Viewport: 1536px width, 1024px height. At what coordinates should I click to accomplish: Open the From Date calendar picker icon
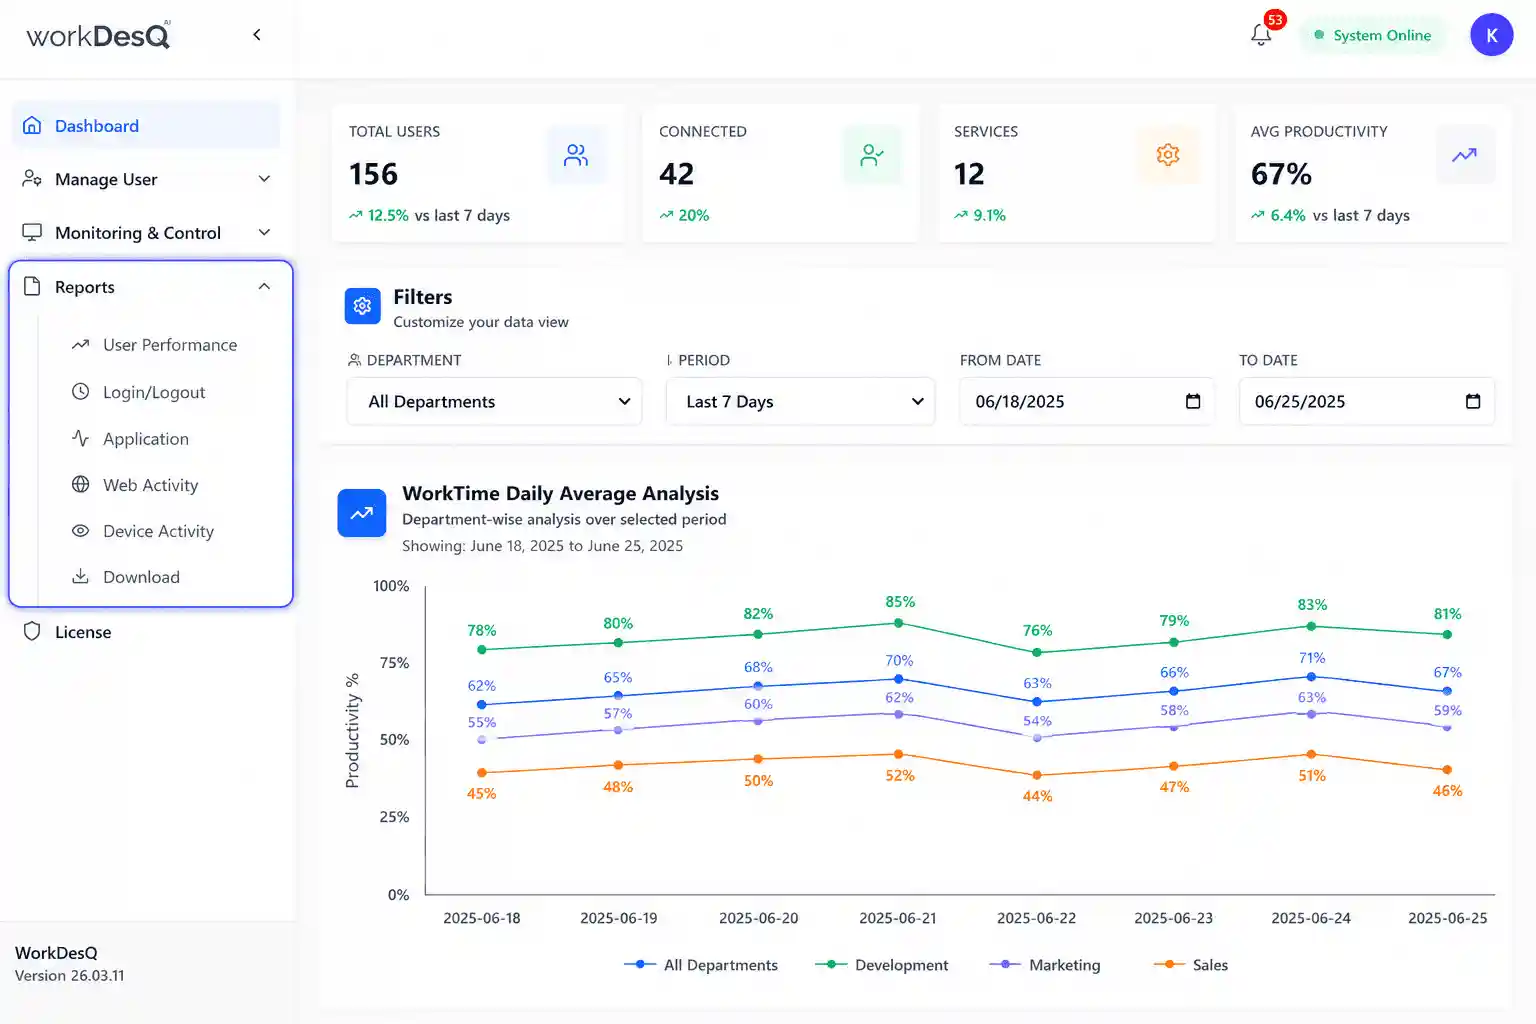coord(1193,401)
